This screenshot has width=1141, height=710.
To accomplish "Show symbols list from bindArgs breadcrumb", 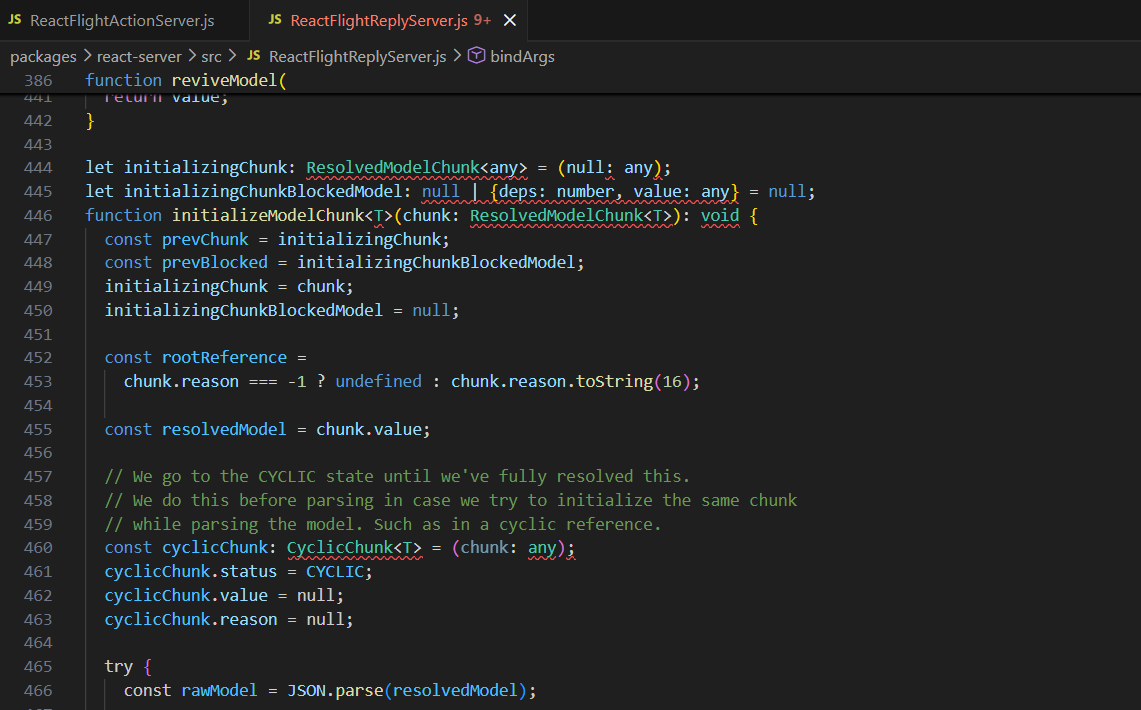I will (x=523, y=56).
